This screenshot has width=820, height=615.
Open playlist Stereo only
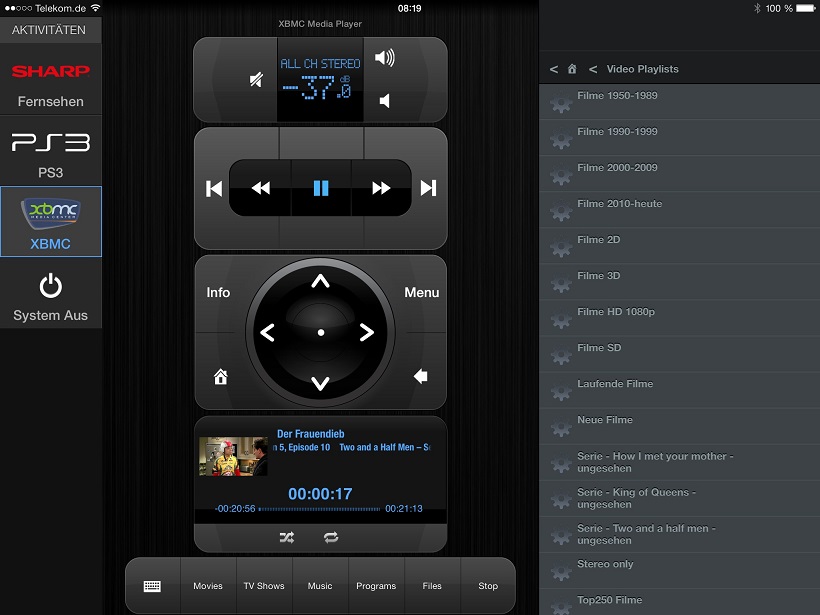[679, 571]
